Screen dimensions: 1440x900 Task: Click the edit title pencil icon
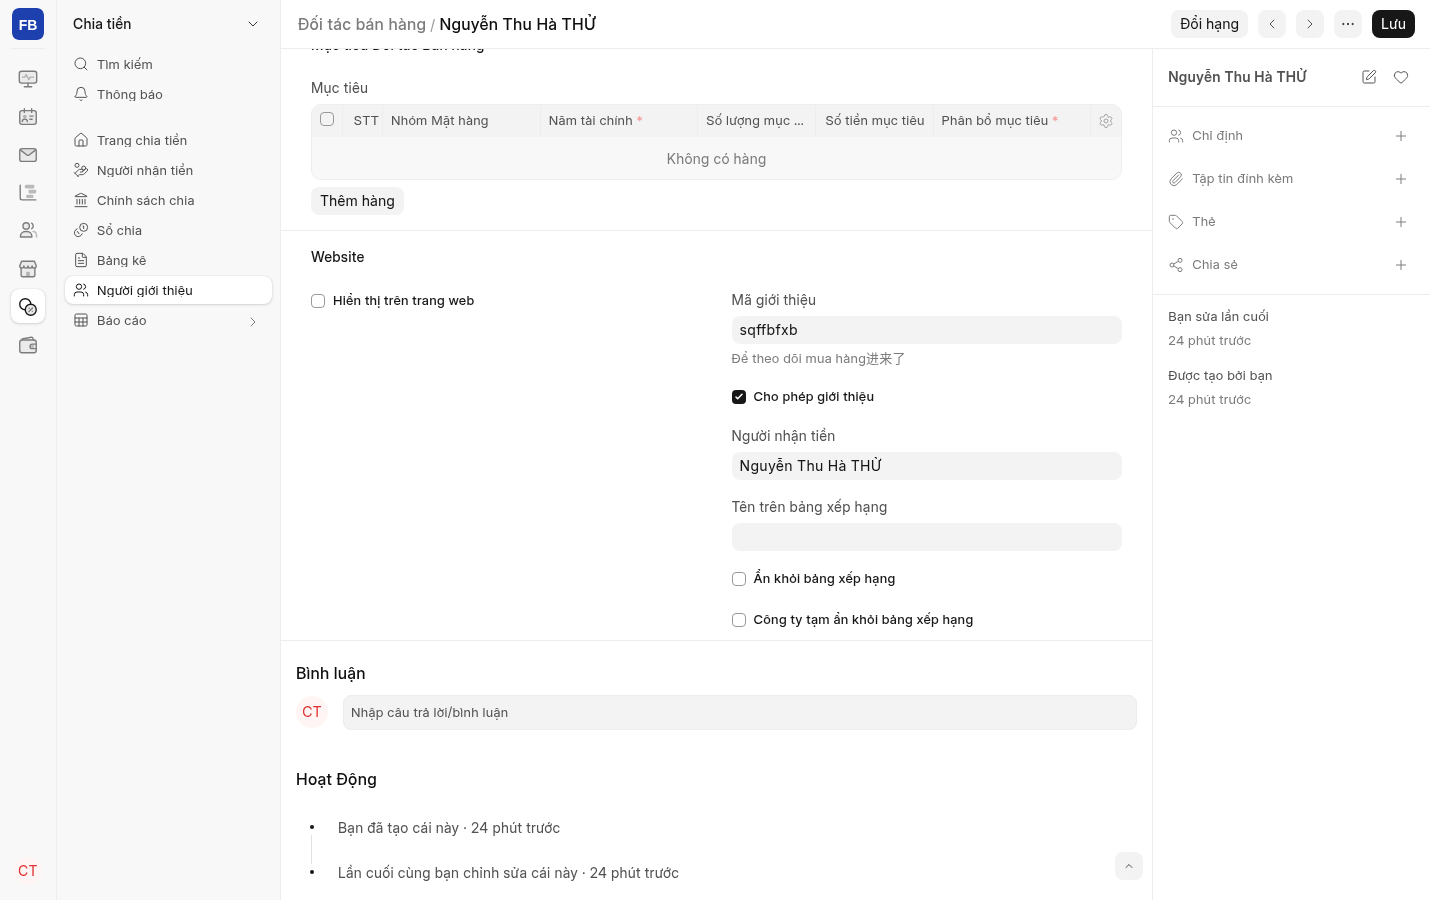(x=1369, y=77)
